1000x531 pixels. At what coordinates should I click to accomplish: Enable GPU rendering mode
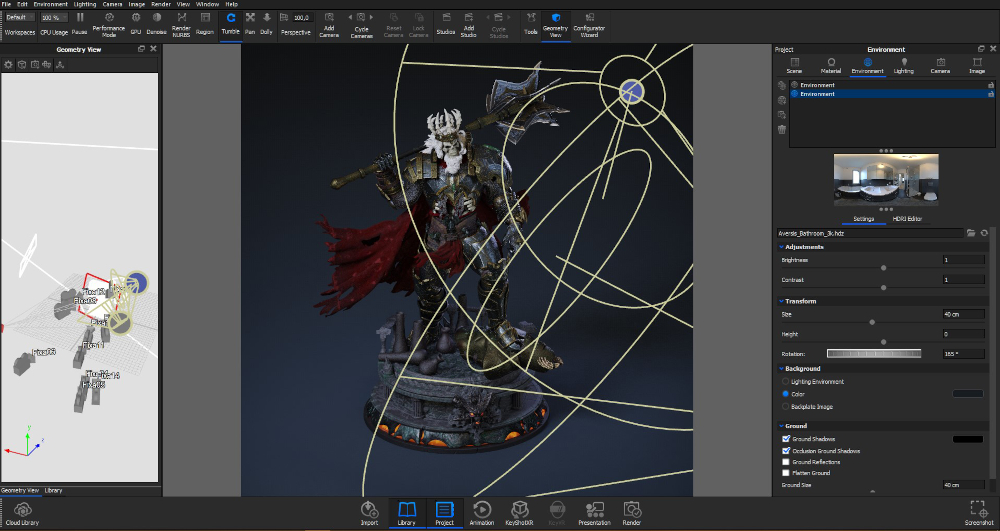(136, 24)
